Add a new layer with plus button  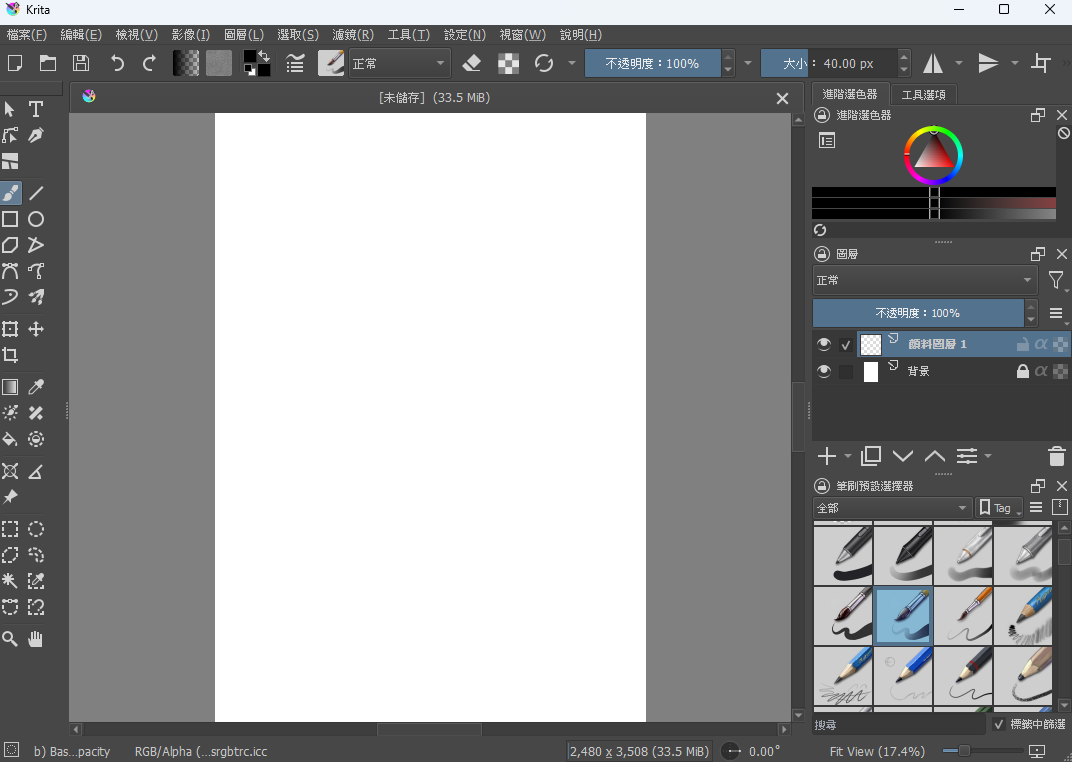pos(827,456)
